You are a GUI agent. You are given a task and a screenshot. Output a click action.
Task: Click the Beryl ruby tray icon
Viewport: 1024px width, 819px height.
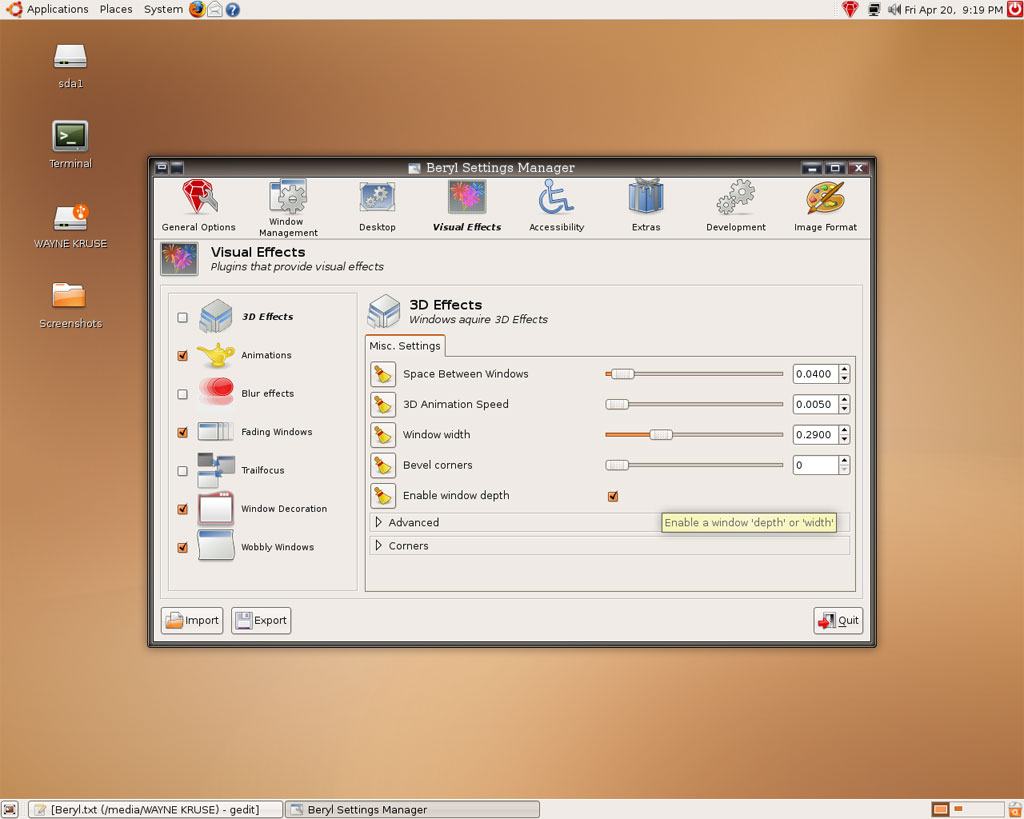tap(850, 9)
